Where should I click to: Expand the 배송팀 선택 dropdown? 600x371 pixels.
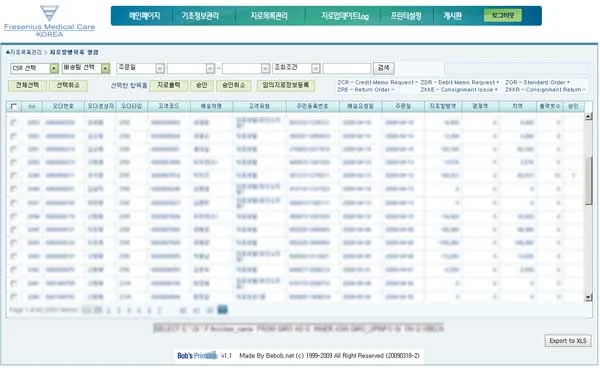pyautogui.click(x=106, y=68)
